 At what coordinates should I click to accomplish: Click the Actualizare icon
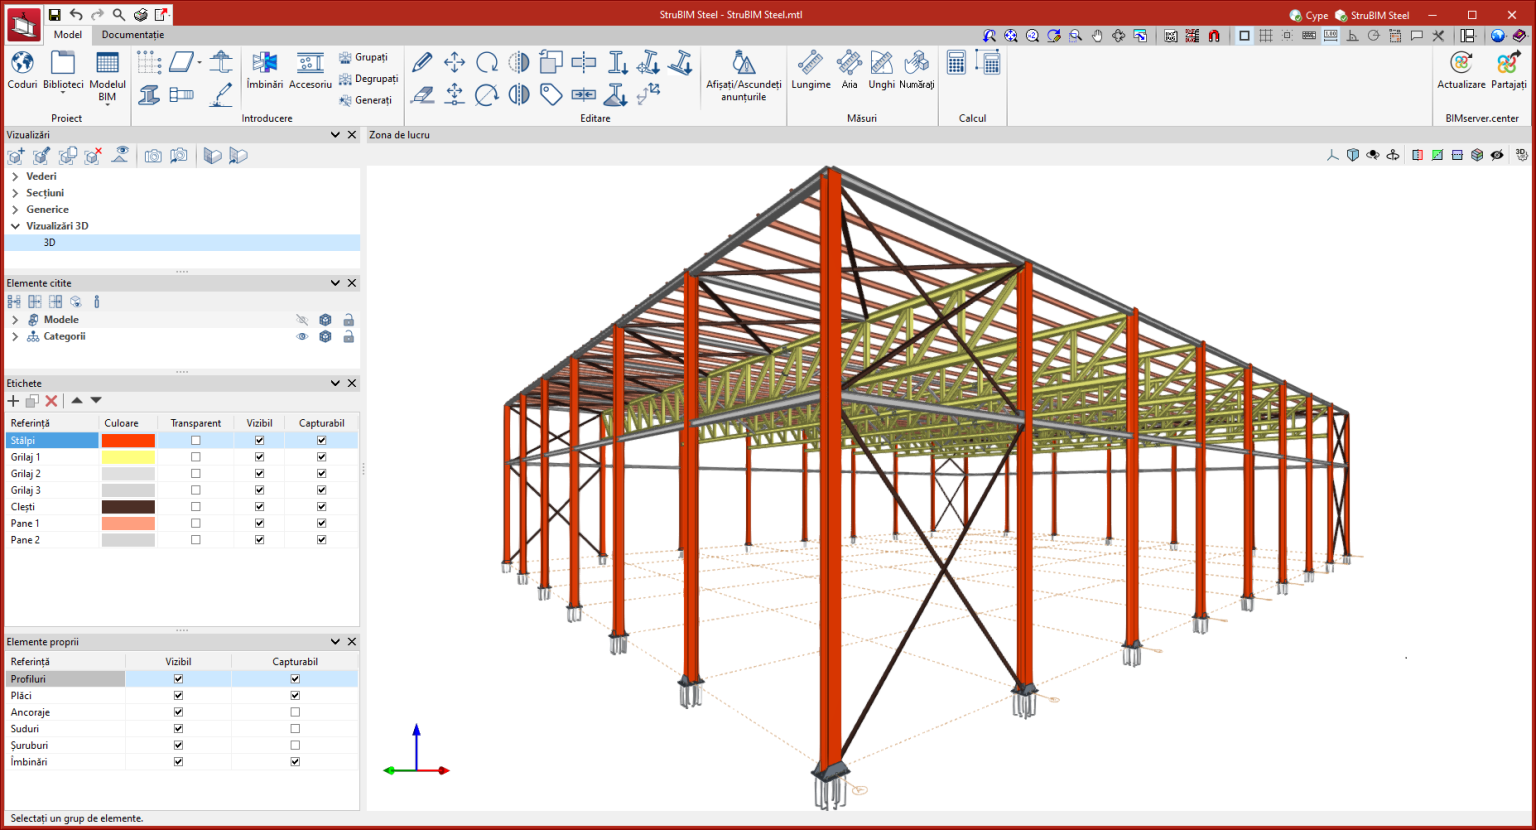coord(1461,70)
